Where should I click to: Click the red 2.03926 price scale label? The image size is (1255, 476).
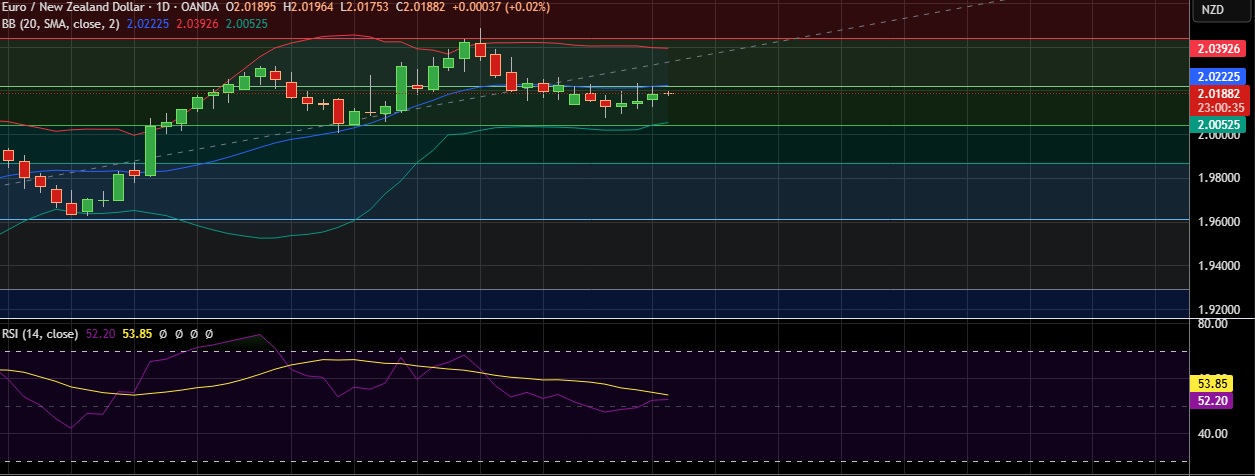point(1218,48)
